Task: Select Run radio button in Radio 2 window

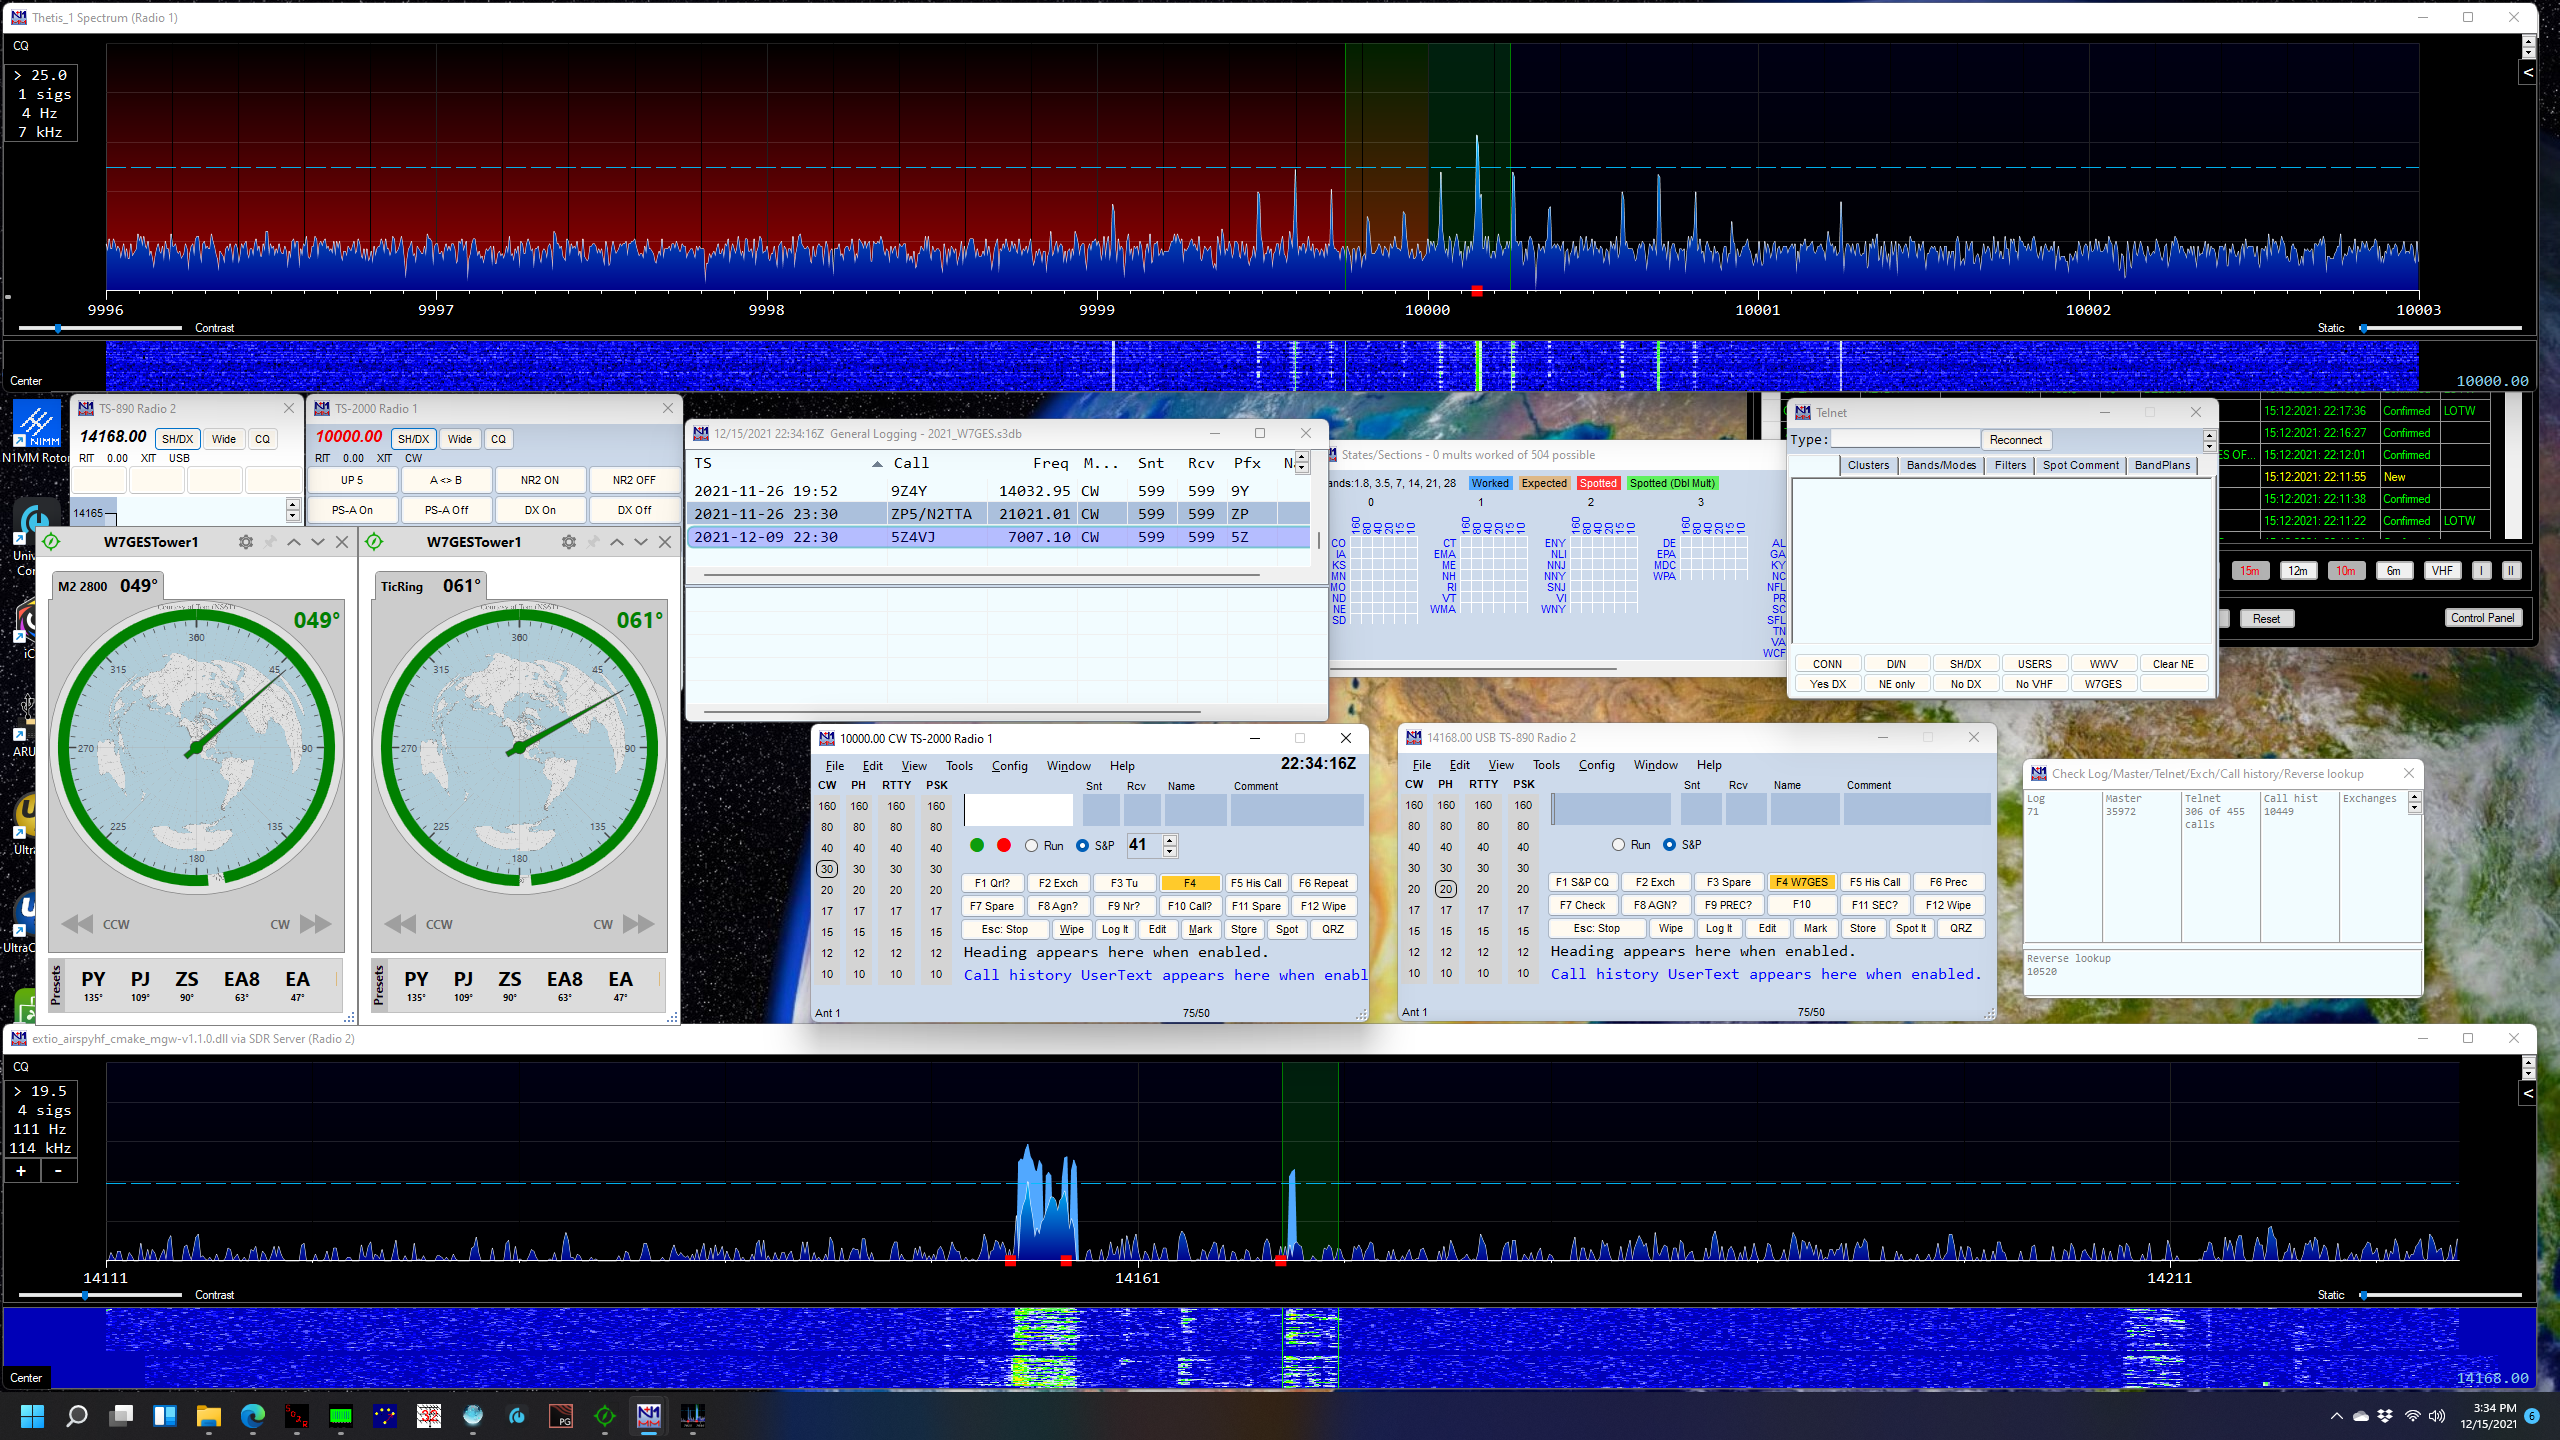Action: click(x=1618, y=845)
